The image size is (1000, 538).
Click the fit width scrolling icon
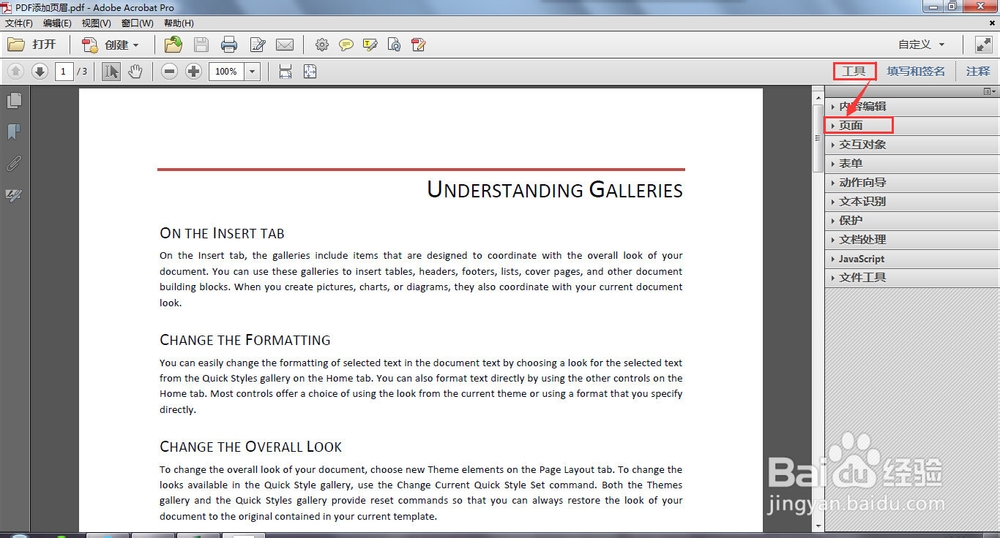pos(285,71)
